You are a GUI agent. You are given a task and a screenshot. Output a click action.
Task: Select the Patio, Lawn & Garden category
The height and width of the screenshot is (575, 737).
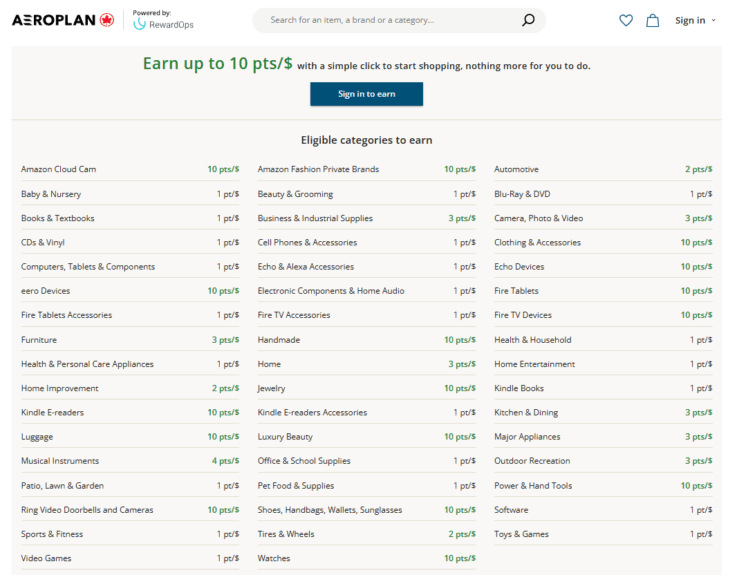(x=62, y=486)
